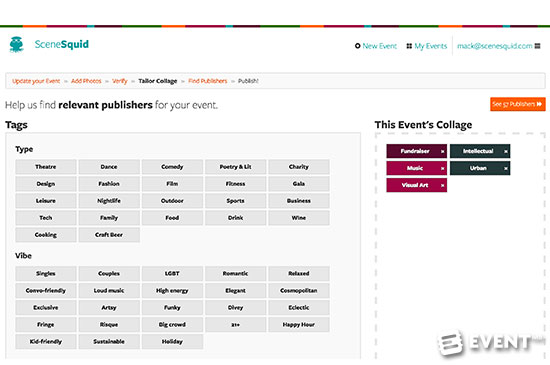The height and width of the screenshot is (365, 550).
Task: Add the Gala tag
Action: pos(299,184)
